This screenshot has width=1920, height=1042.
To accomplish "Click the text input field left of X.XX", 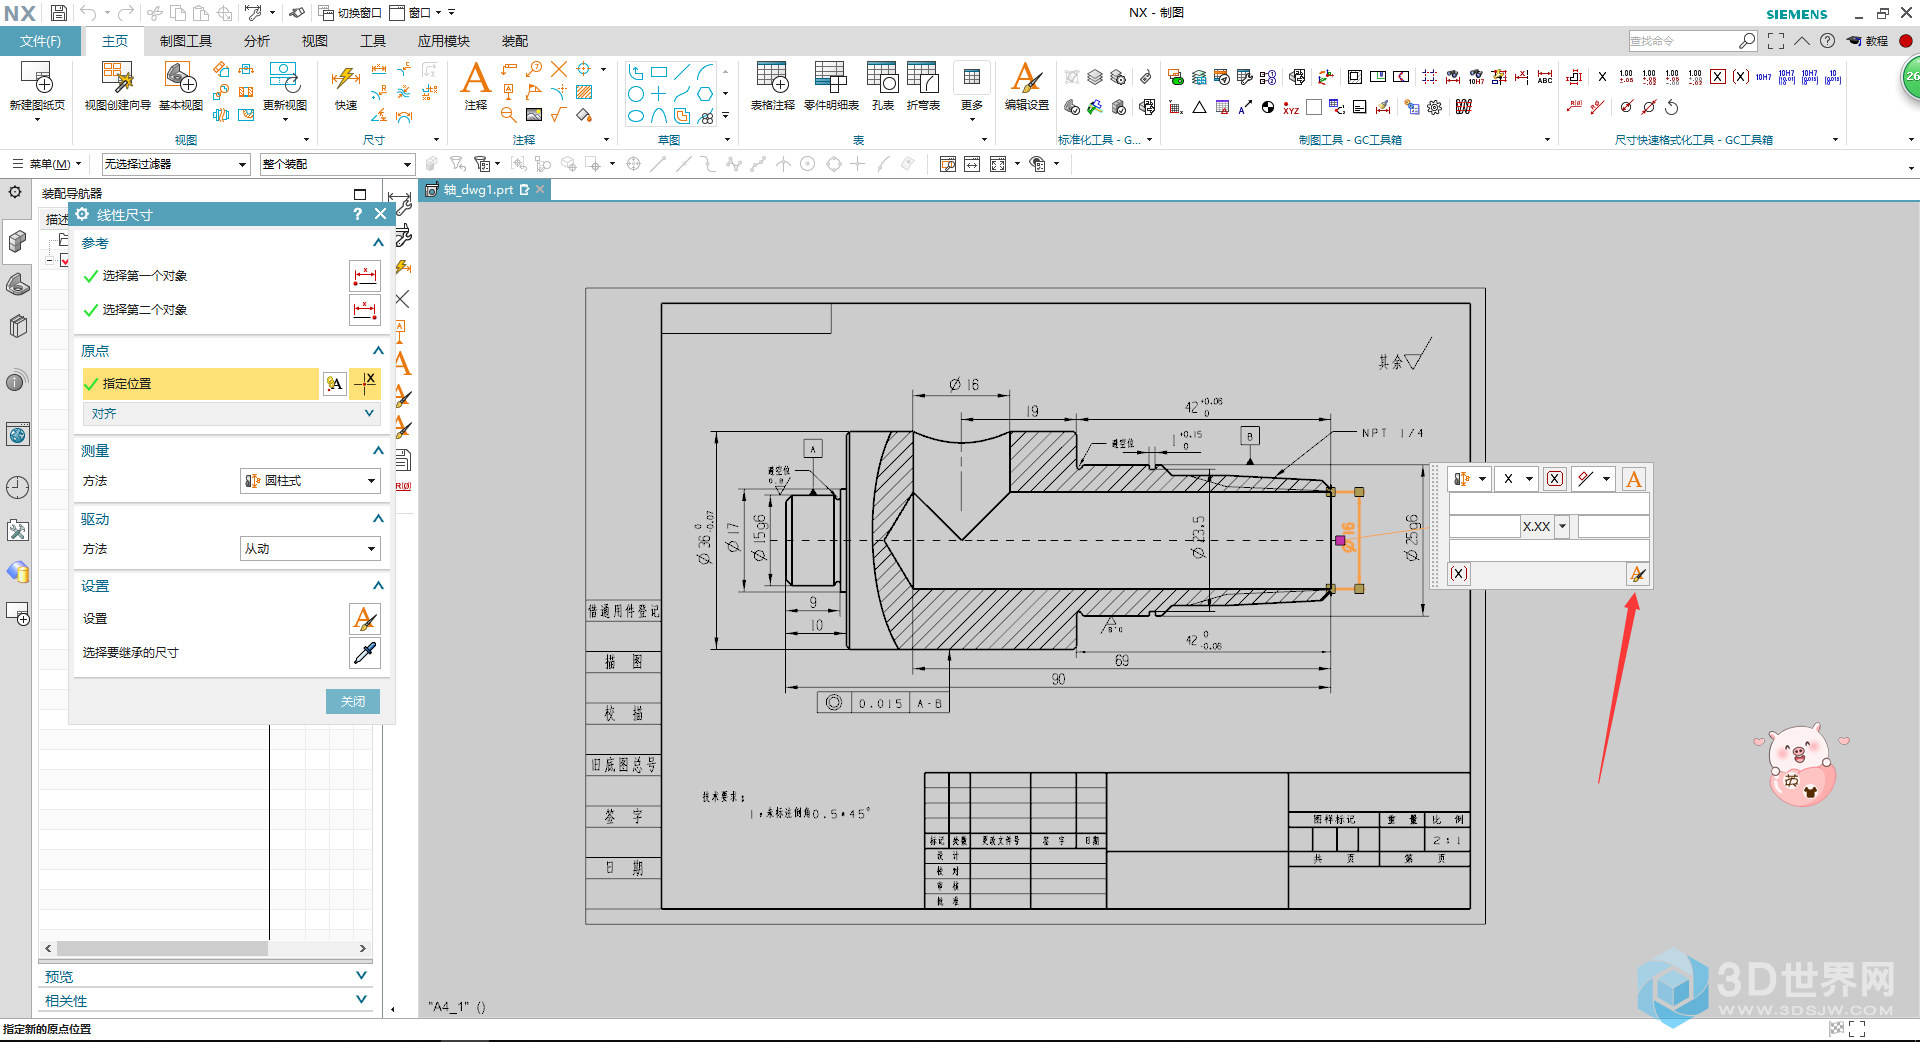I will (1484, 526).
